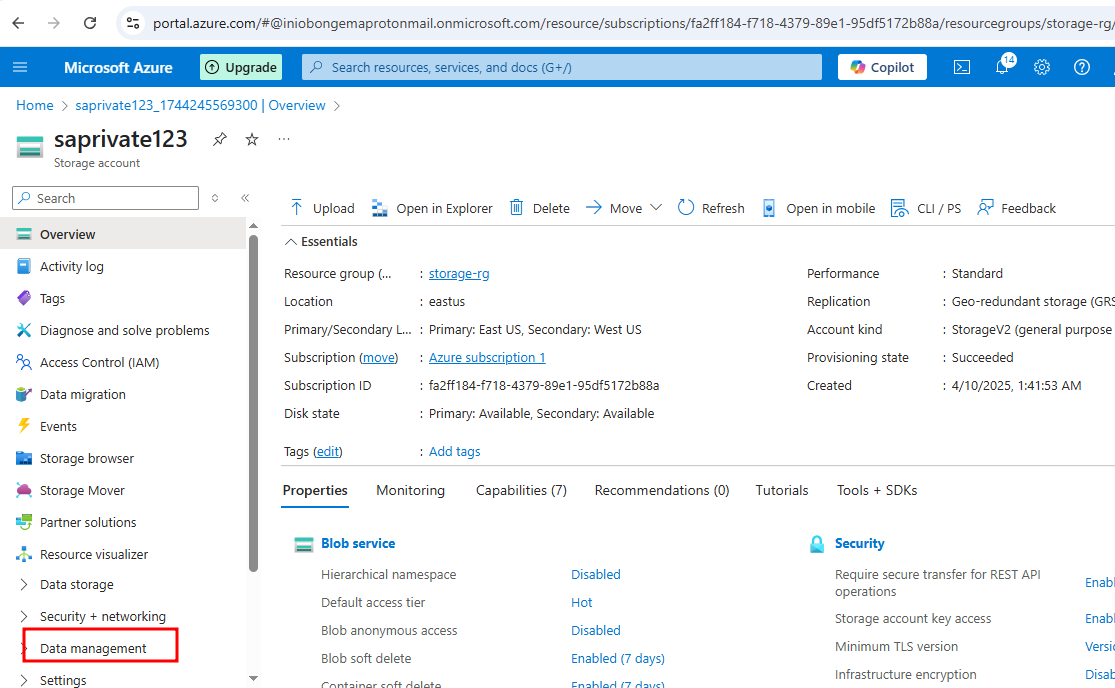The height and width of the screenshot is (688, 1115).
Task: Click Open in mobile
Action: [x=818, y=208]
